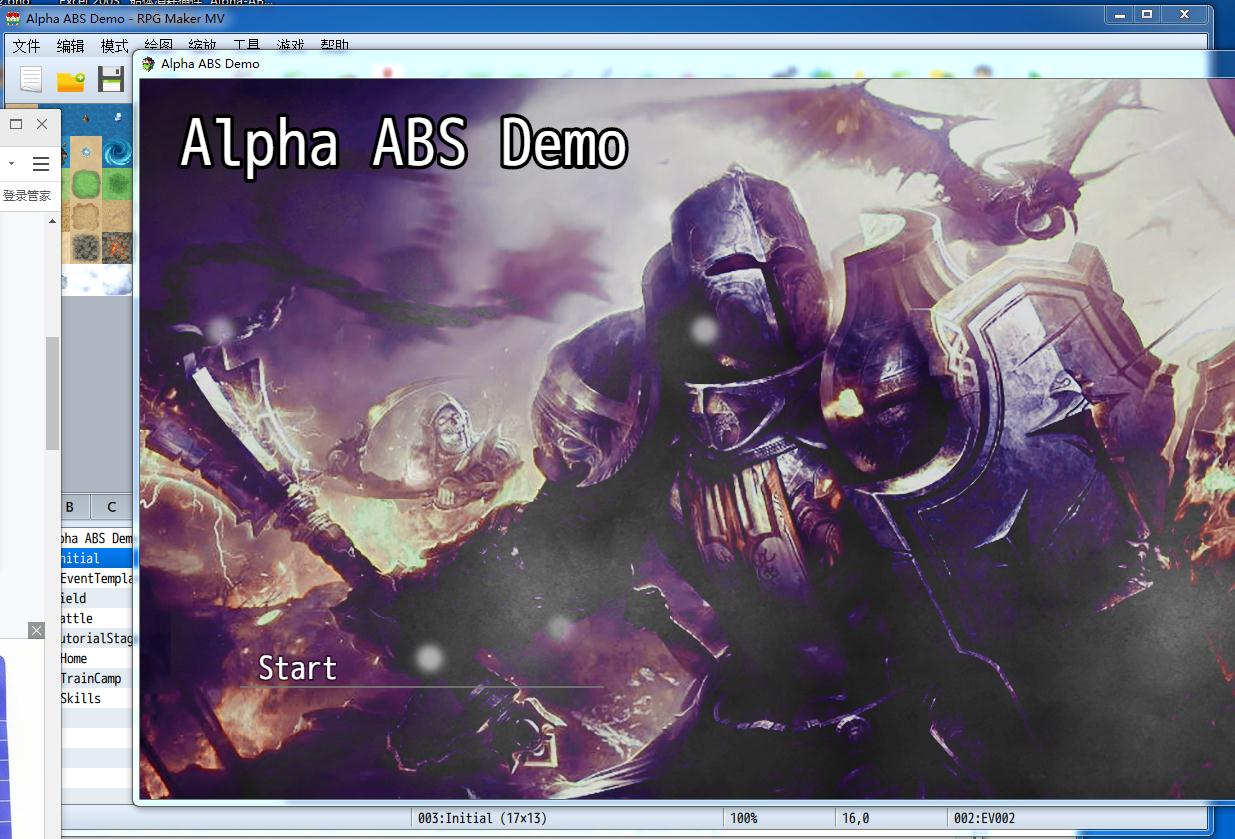Minimize the RPG Maker MV window

(x=1118, y=15)
